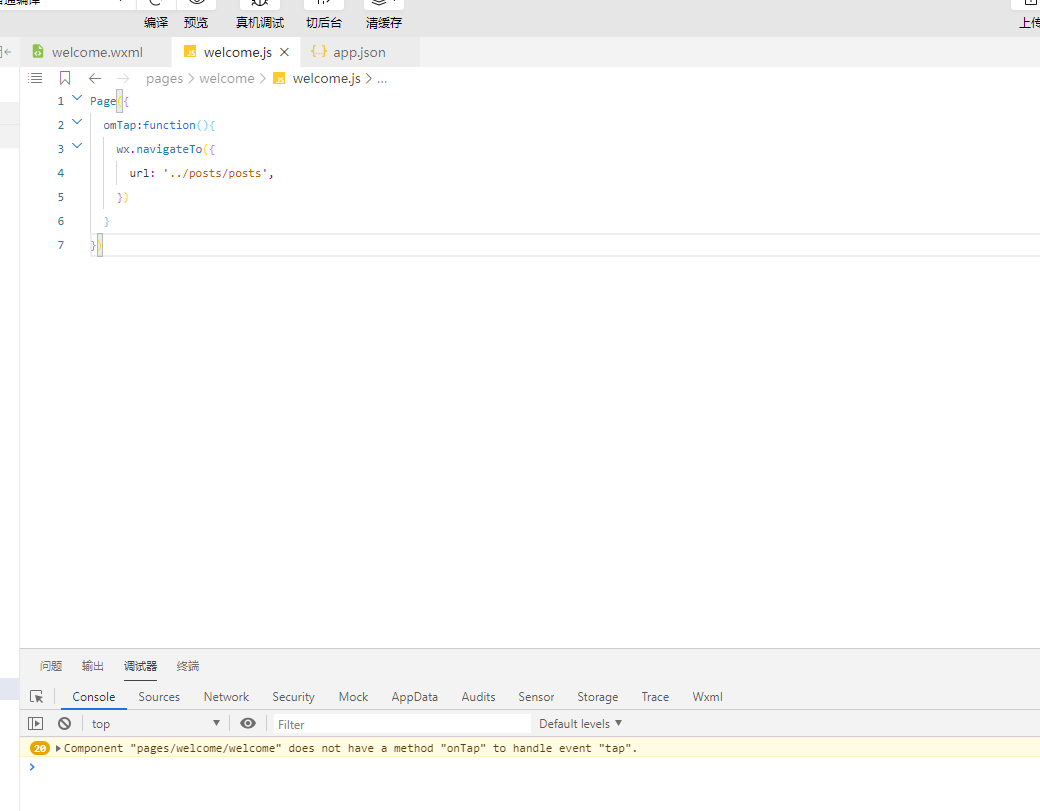Open the Trace devtools tab
The height and width of the screenshot is (811, 1040).
pyautogui.click(x=655, y=697)
